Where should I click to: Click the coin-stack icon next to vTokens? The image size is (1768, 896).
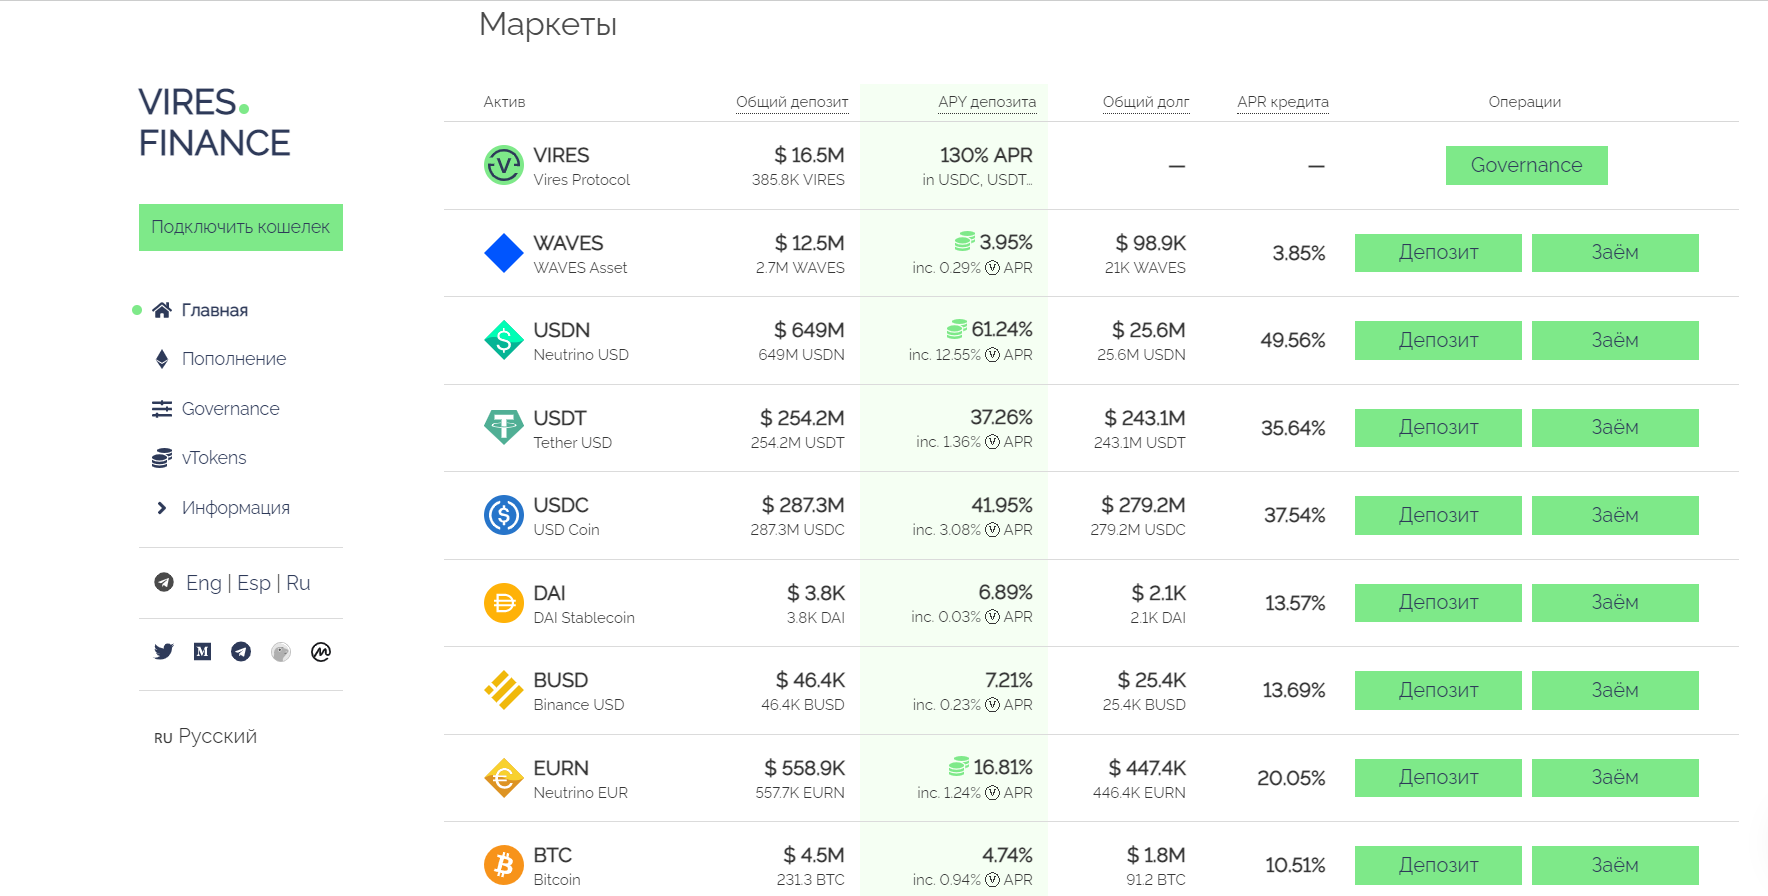click(161, 457)
